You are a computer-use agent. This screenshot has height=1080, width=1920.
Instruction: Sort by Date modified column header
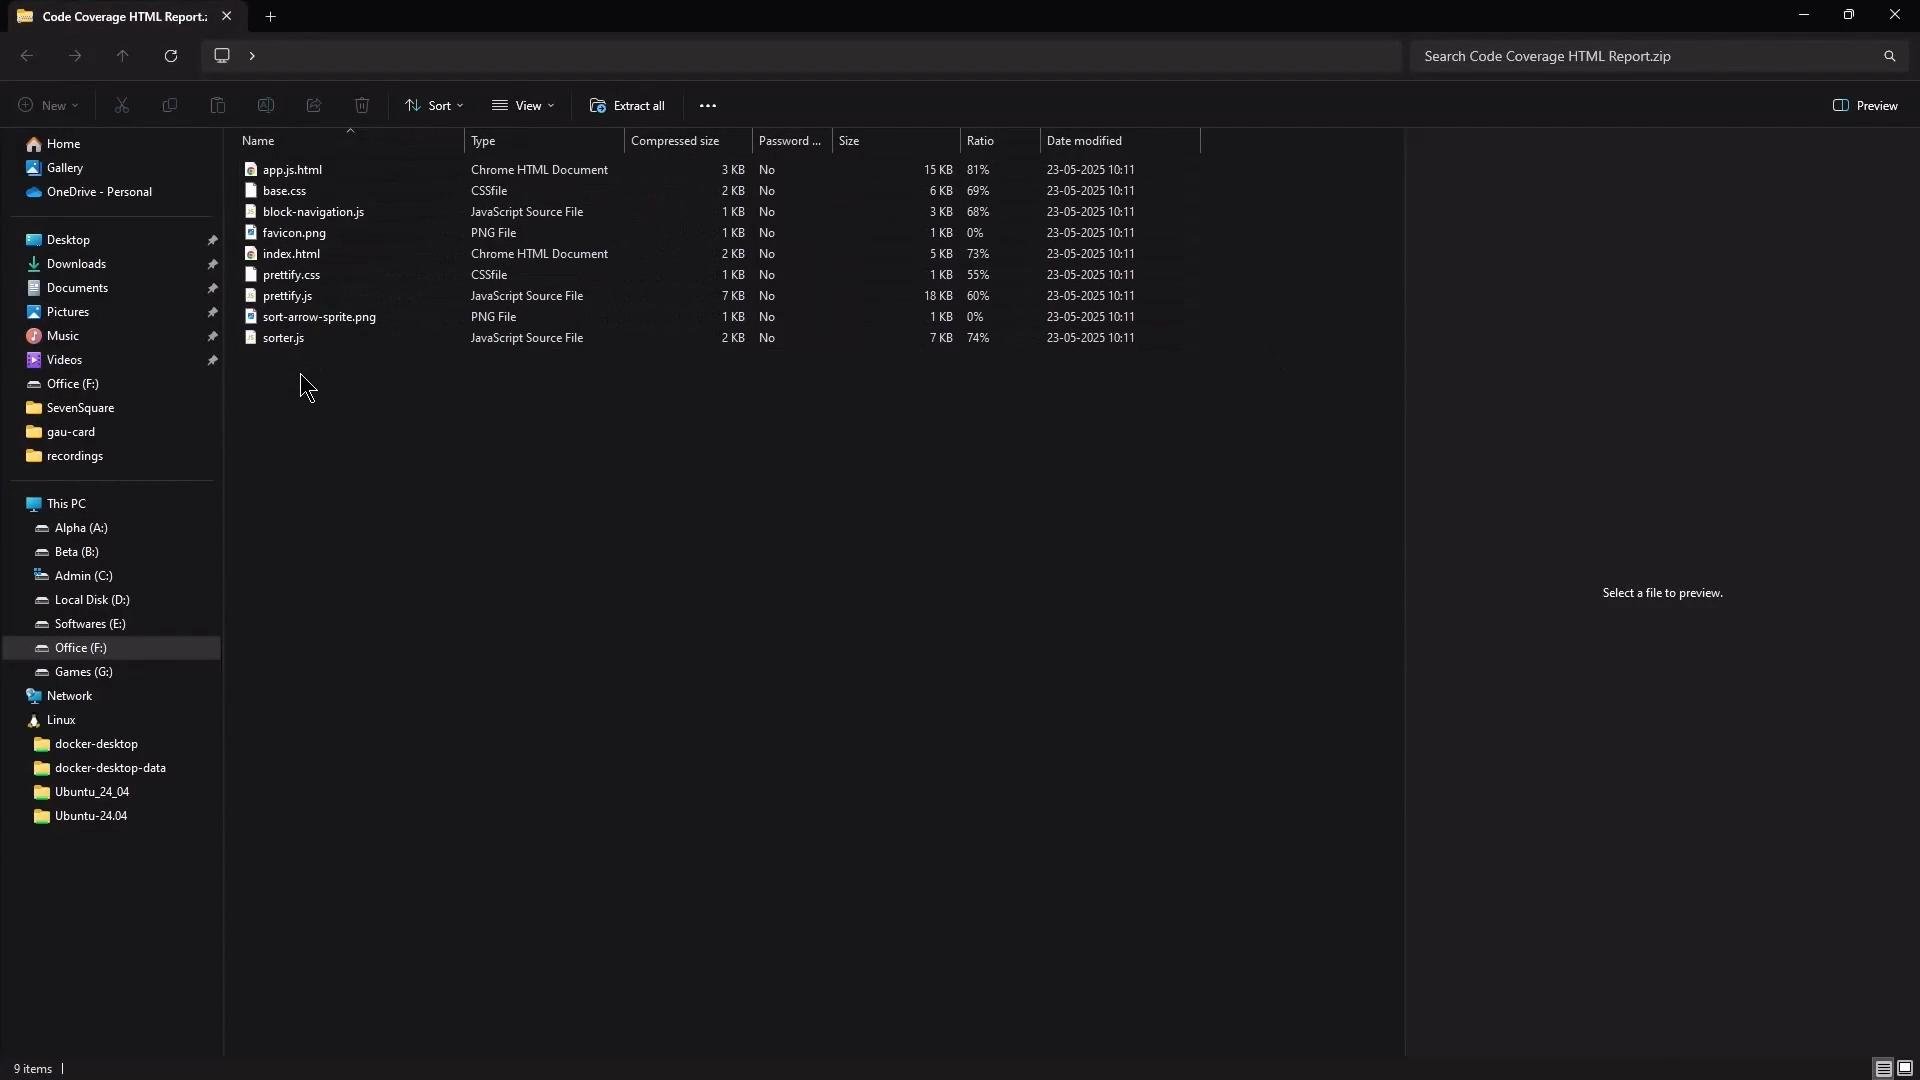[x=1084, y=141]
